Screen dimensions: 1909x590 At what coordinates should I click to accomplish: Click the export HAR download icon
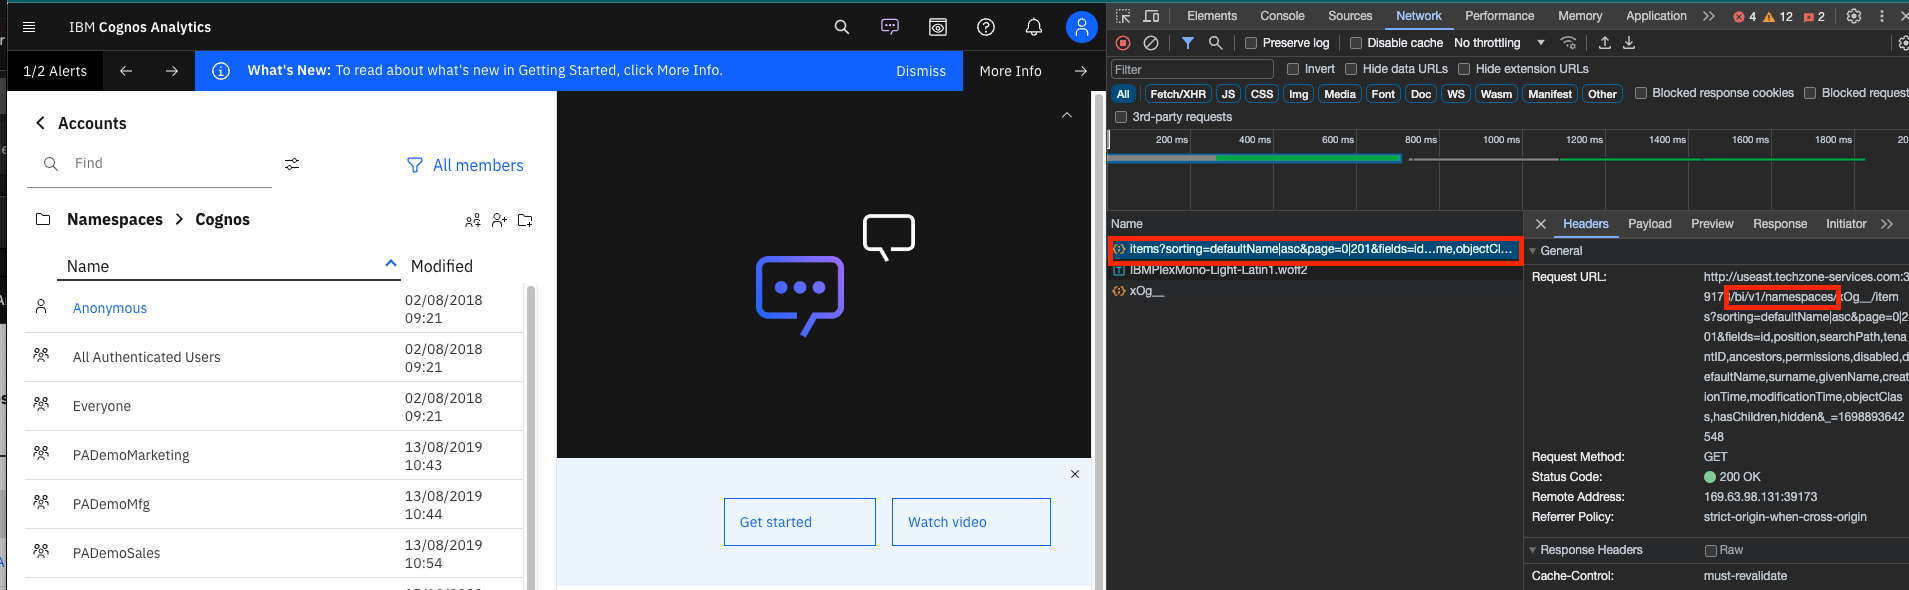click(1629, 43)
